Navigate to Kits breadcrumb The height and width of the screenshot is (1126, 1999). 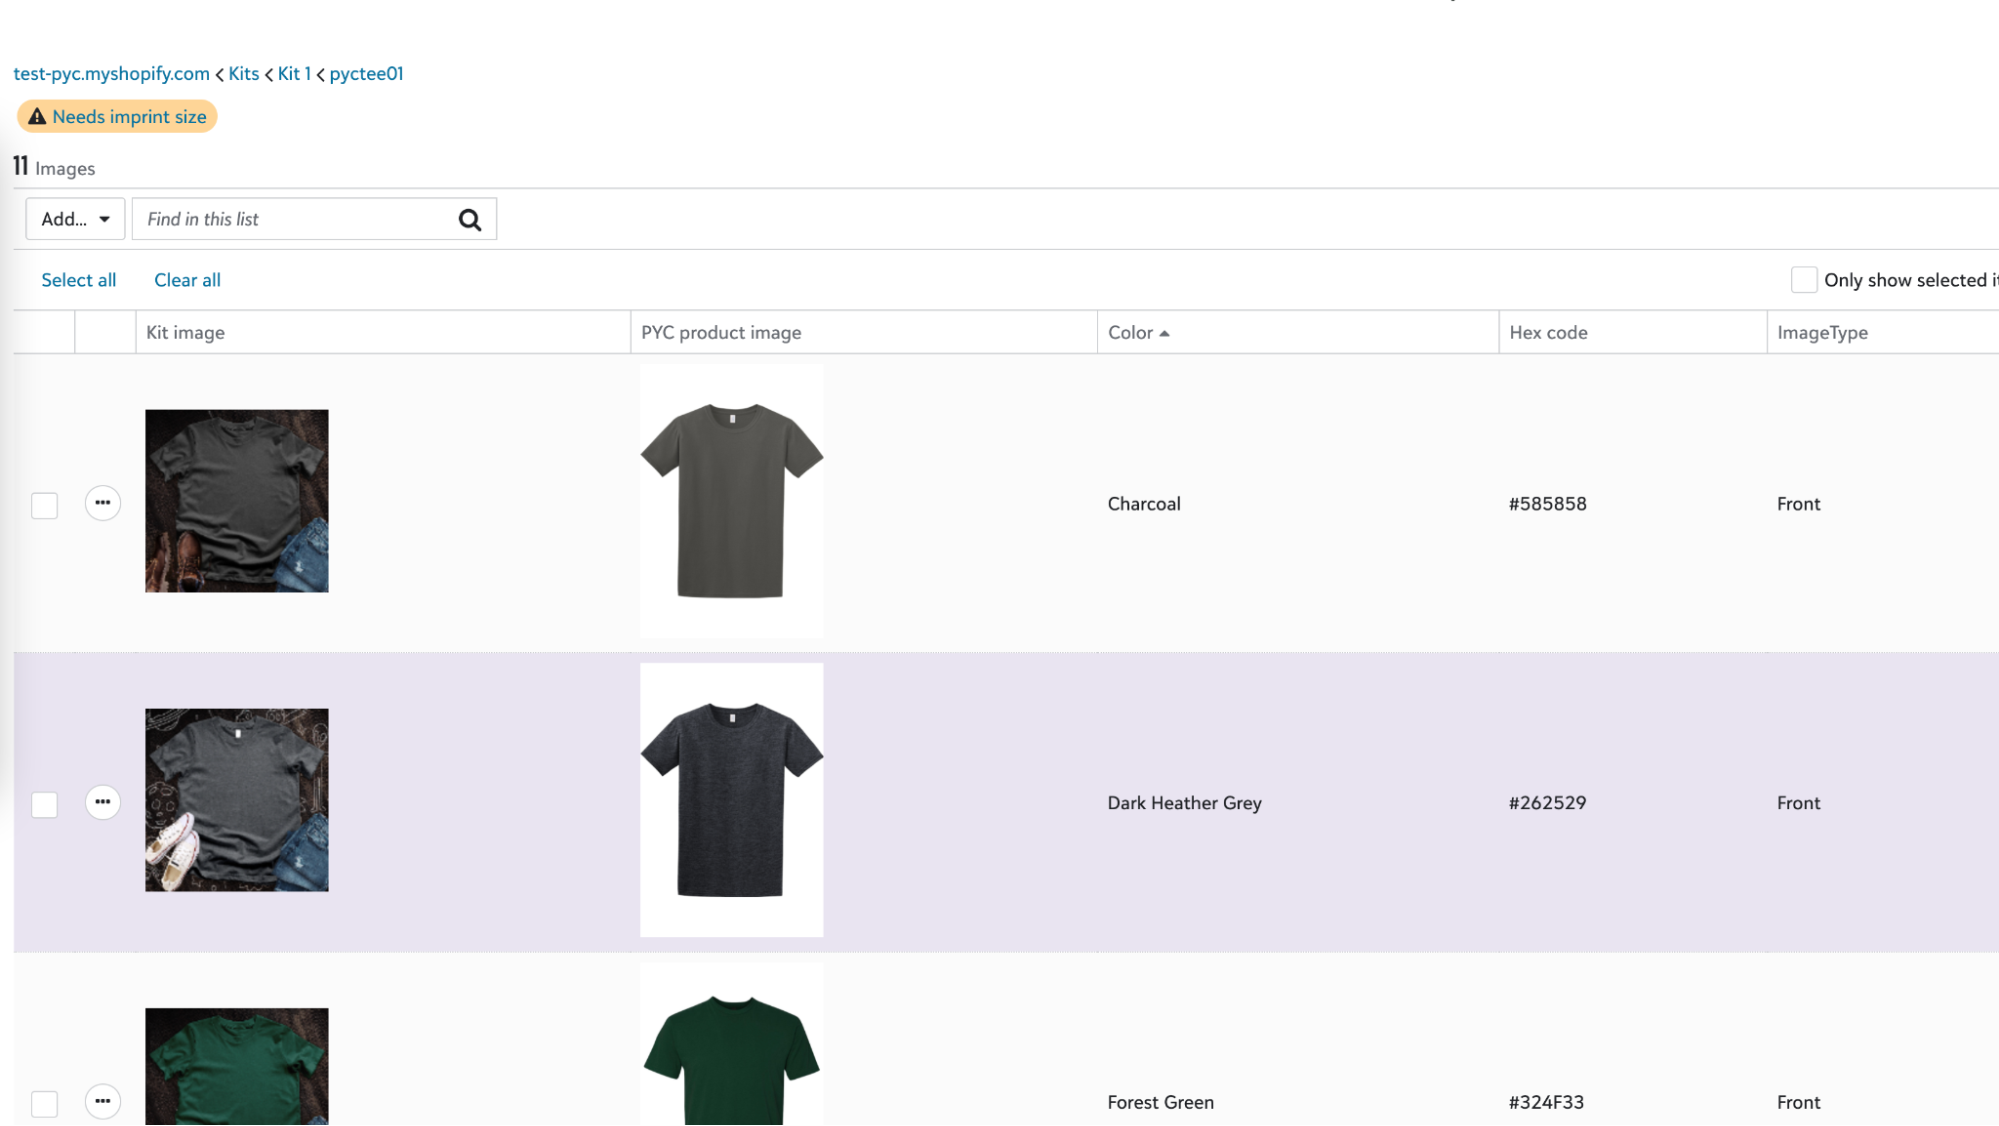[244, 74]
